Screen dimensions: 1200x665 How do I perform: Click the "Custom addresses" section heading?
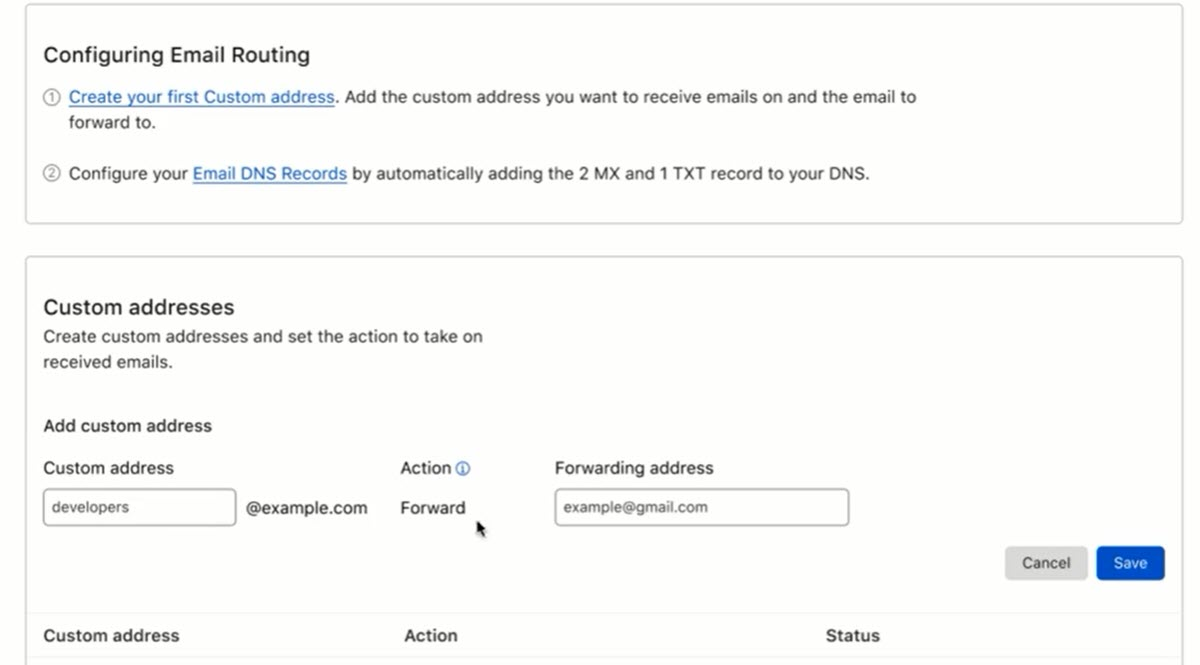click(x=138, y=307)
